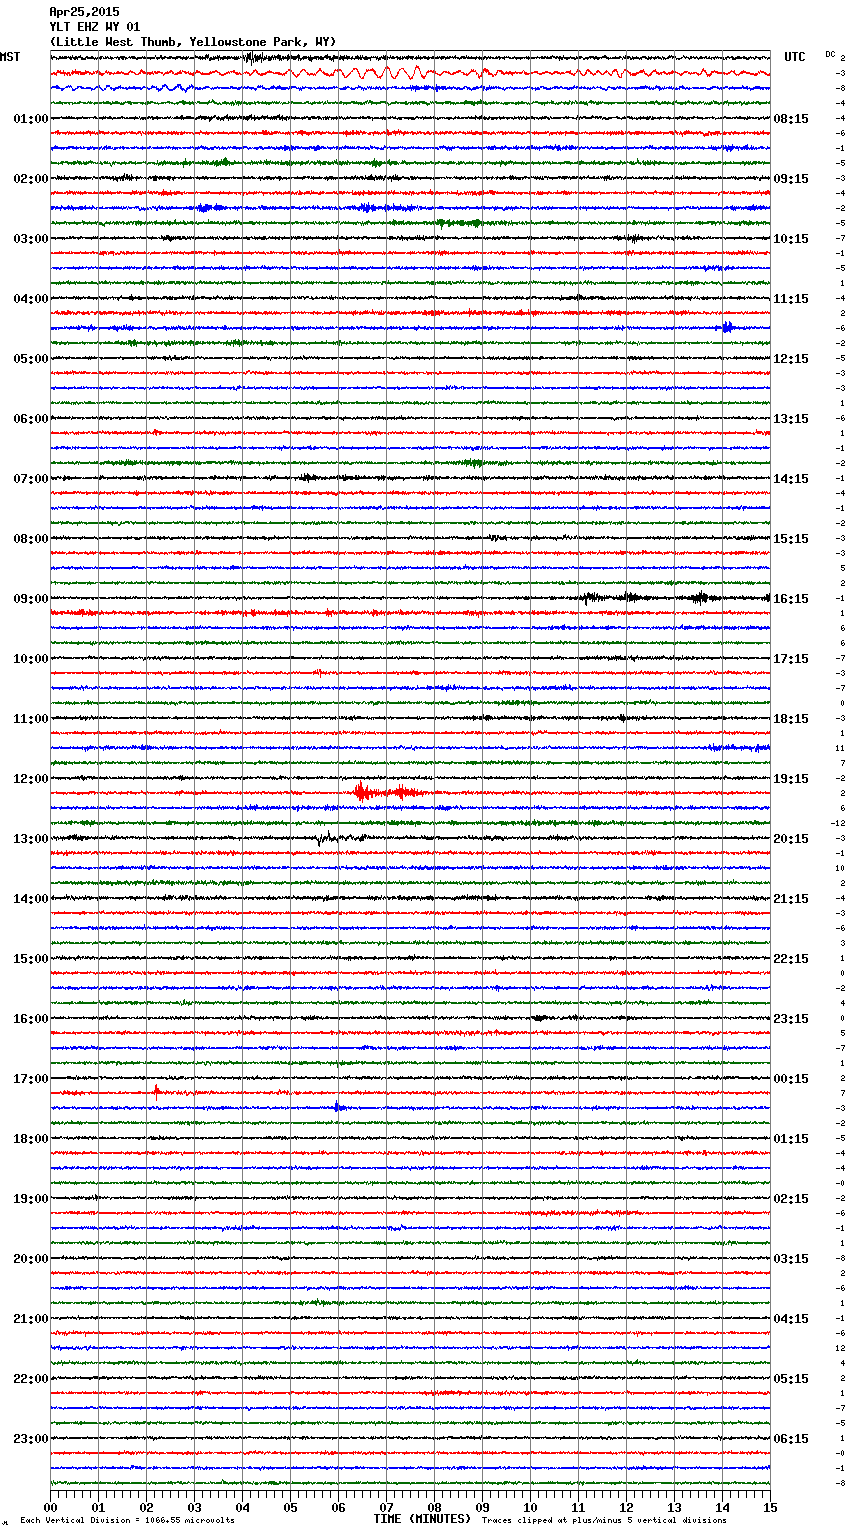Click the 'DC' column header

point(830,54)
